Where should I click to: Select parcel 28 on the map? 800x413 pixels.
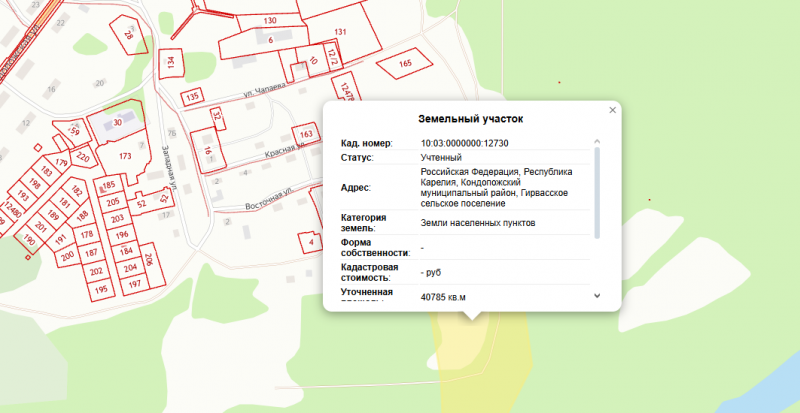[x=129, y=34]
